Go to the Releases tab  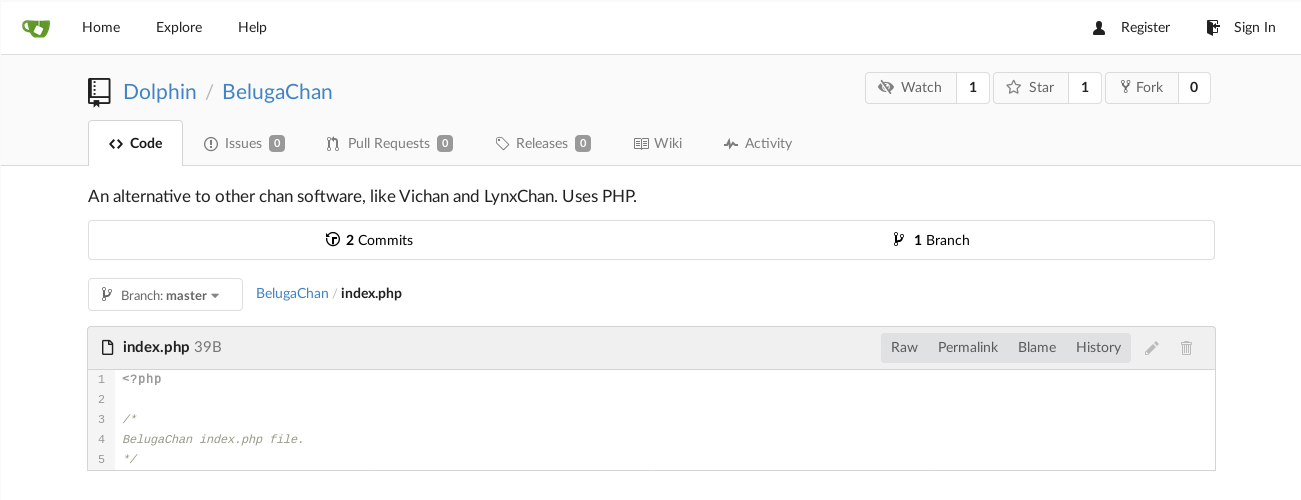[543, 143]
